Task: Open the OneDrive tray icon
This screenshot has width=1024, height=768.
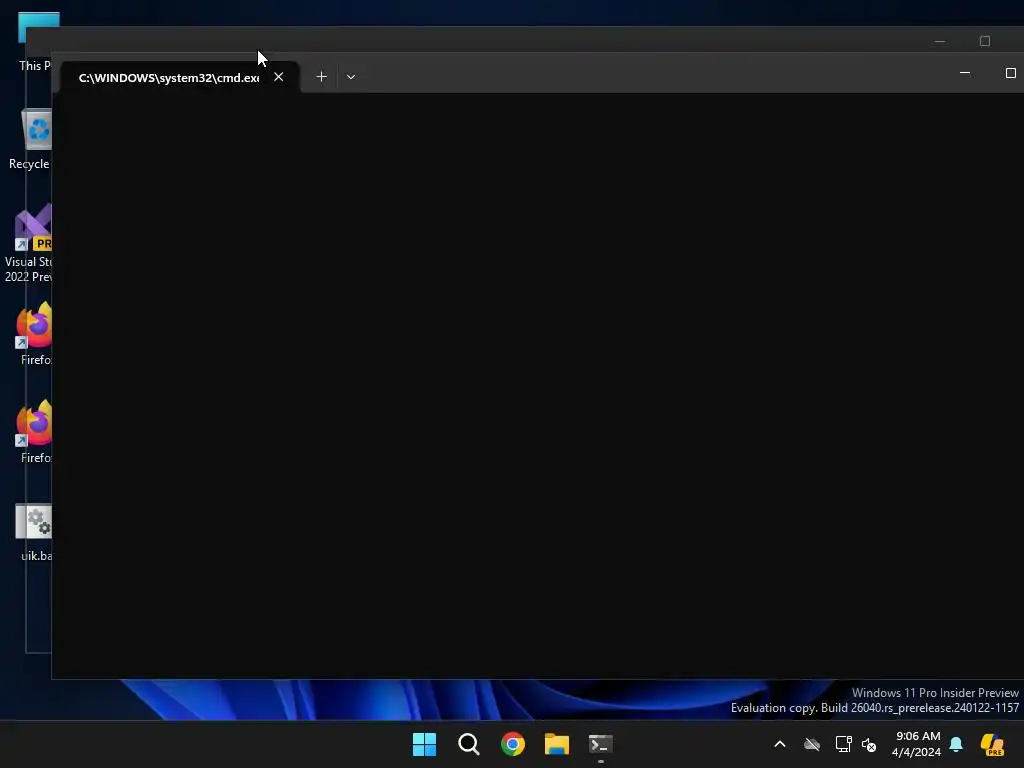Action: tap(812, 744)
